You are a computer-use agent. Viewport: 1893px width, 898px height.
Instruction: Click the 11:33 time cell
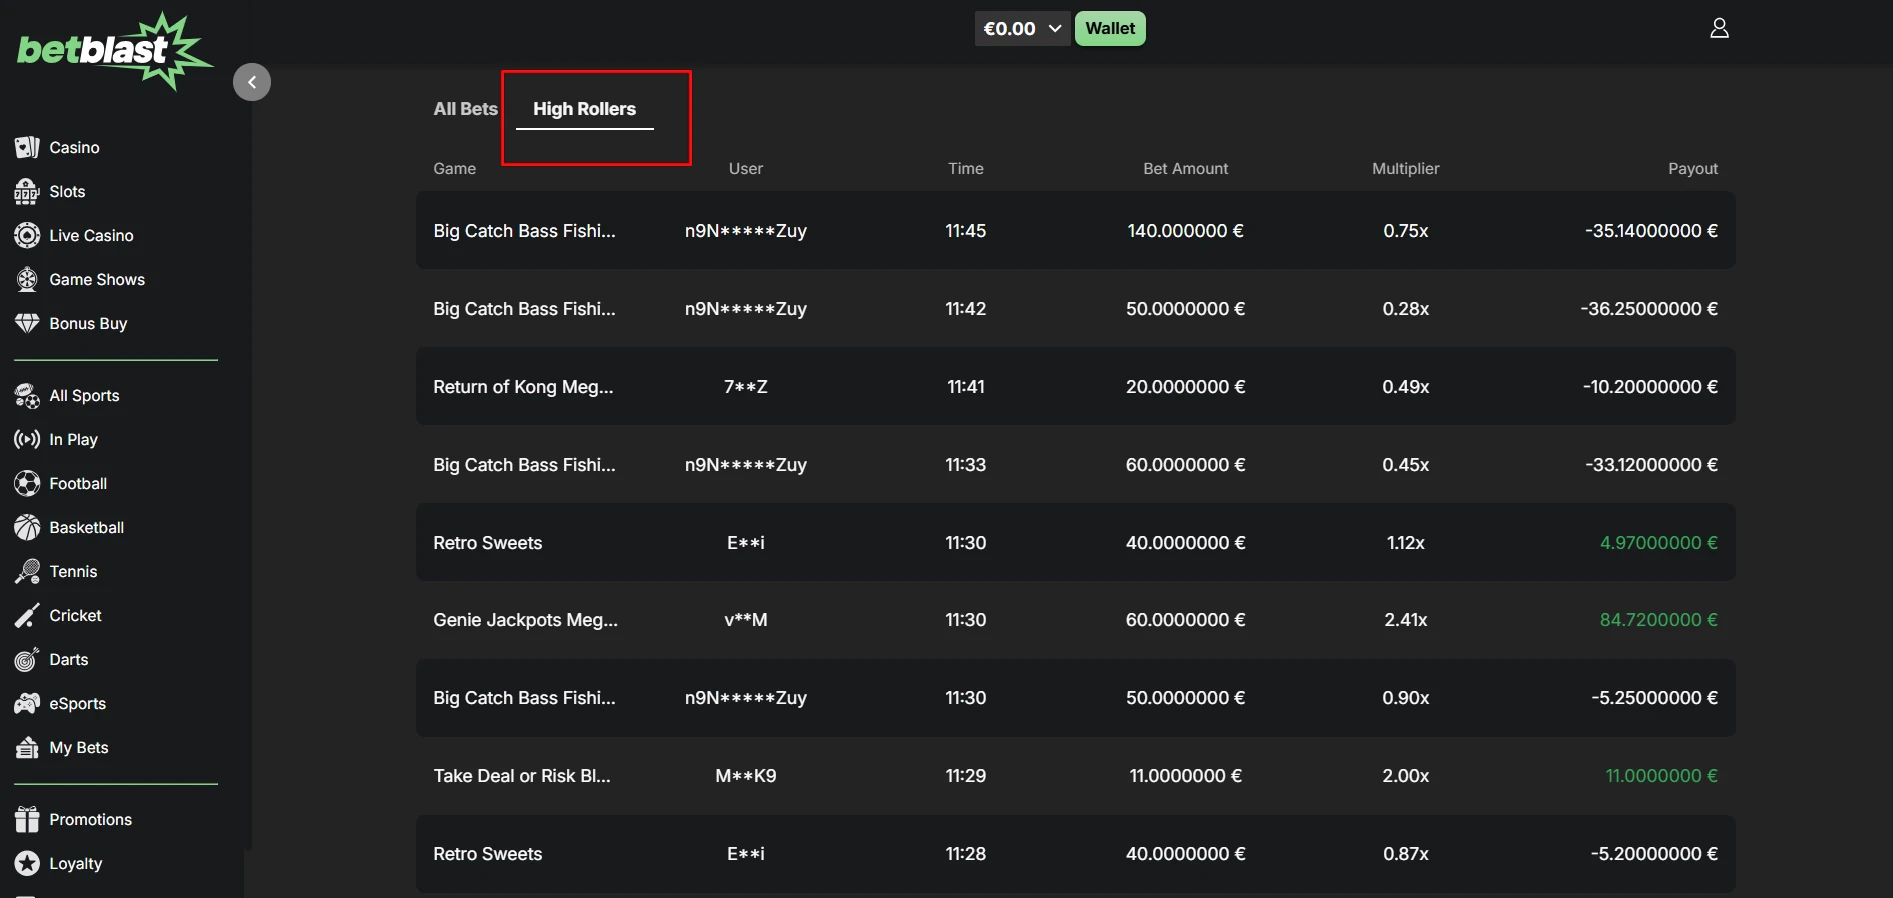coord(966,464)
